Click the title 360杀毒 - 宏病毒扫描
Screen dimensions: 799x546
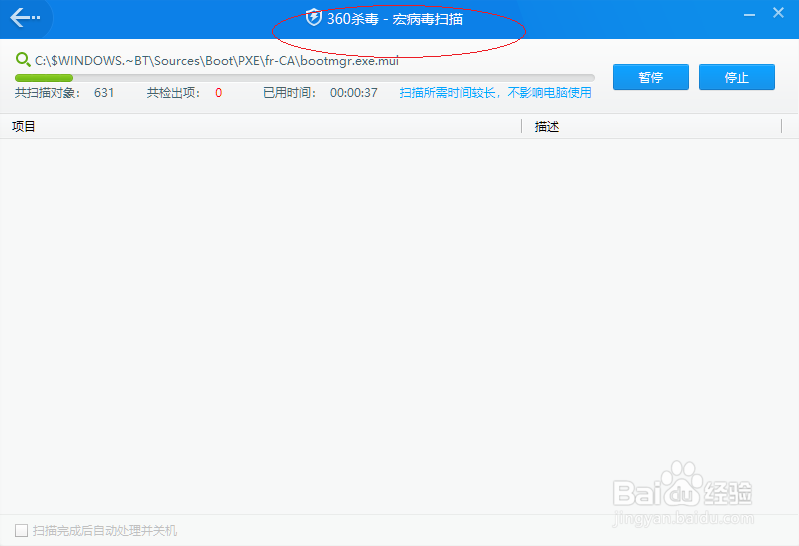click(395, 19)
